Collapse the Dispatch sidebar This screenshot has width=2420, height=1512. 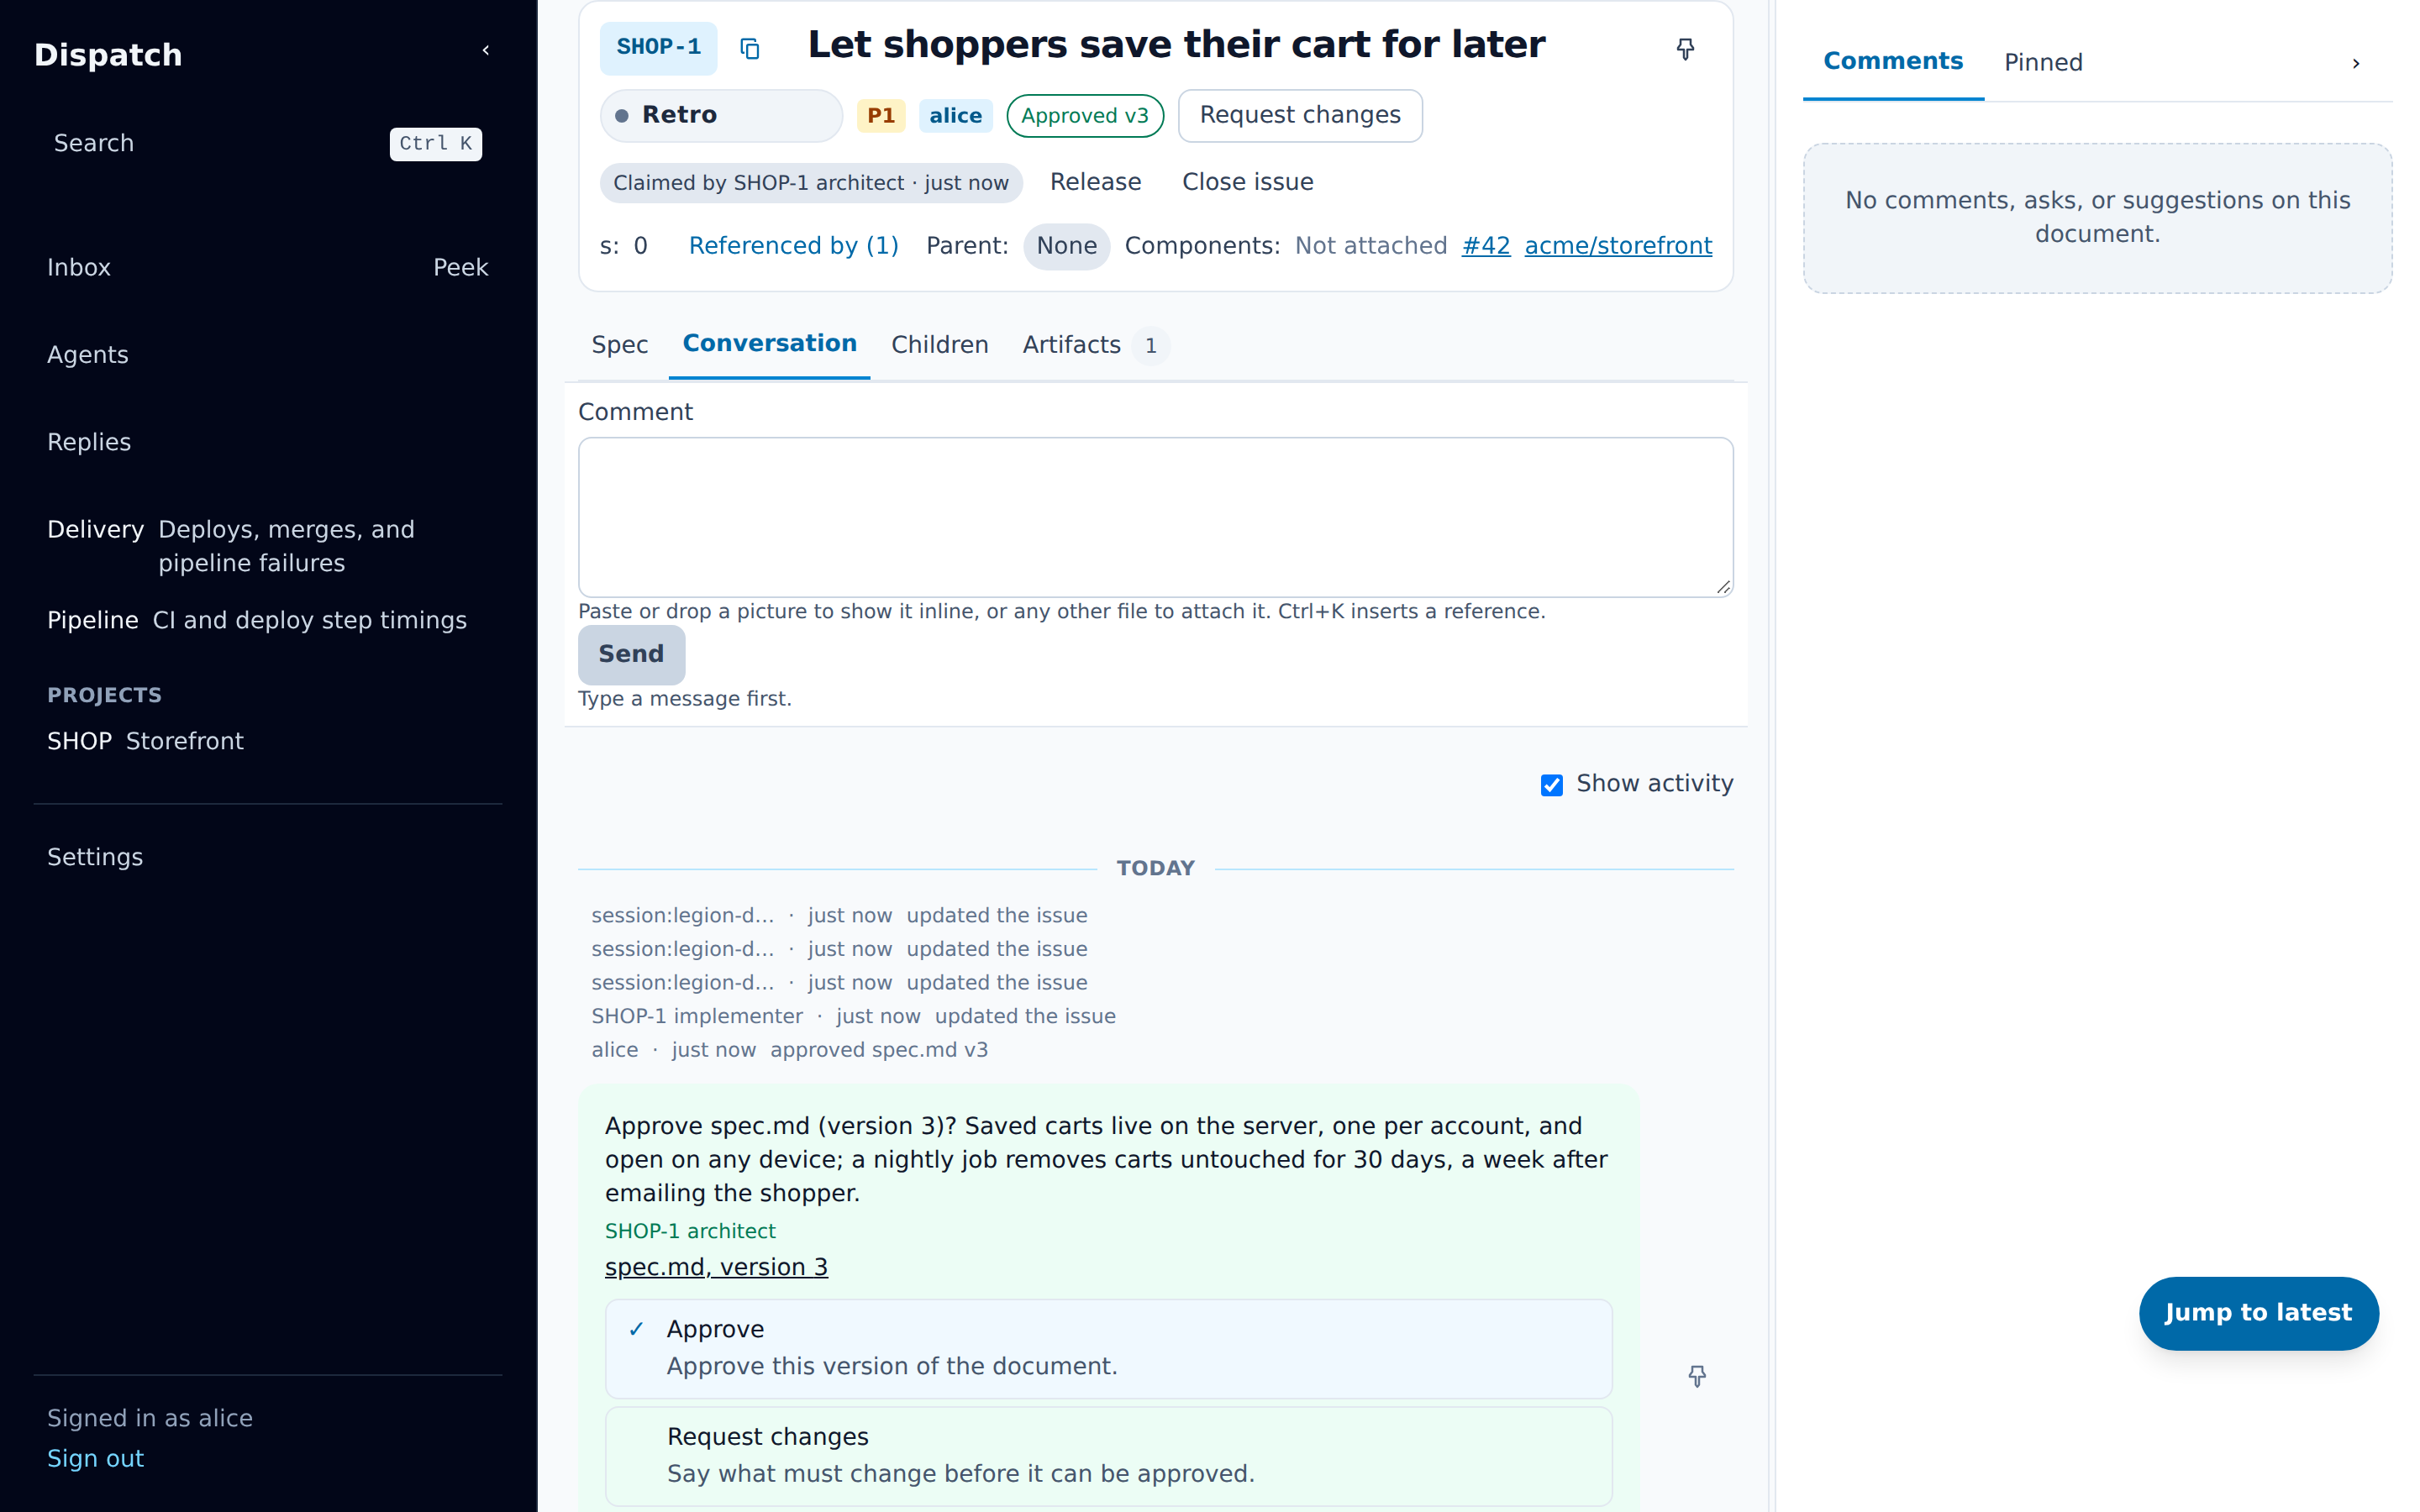point(486,50)
